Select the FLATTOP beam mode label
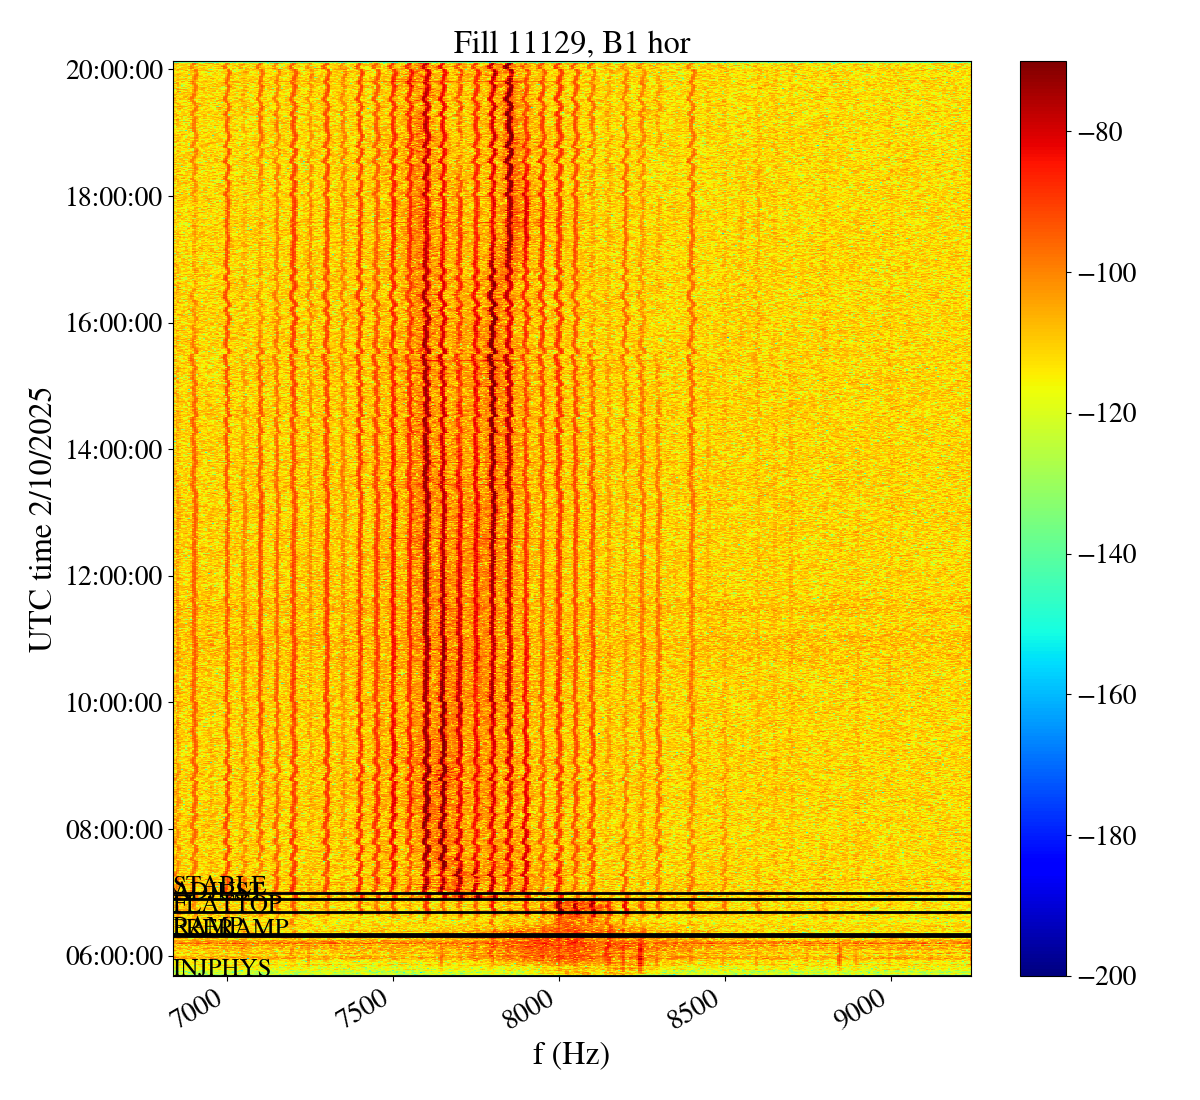Viewport: 1200px width, 1100px height. click(228, 905)
